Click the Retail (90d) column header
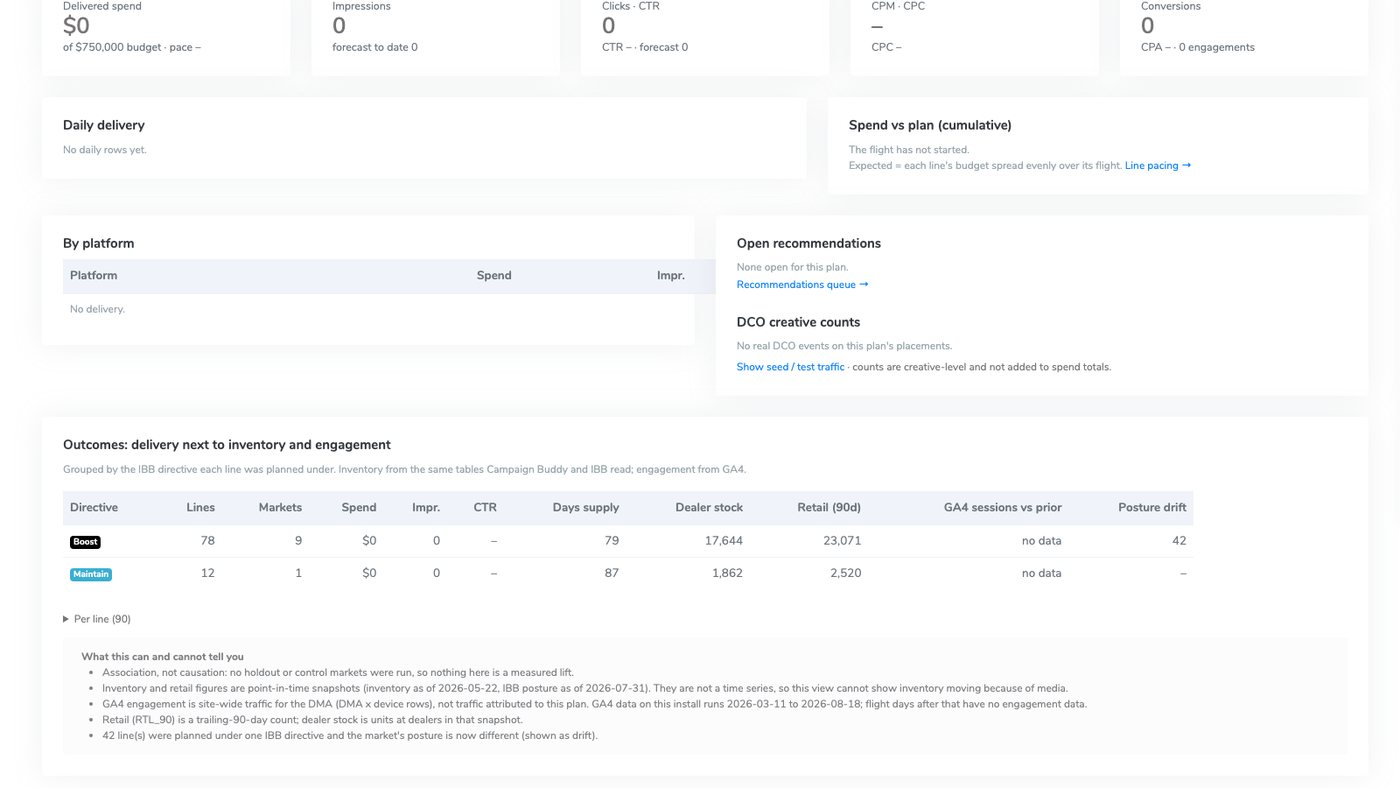Viewport: 1400px width, 788px height. click(x=829, y=507)
